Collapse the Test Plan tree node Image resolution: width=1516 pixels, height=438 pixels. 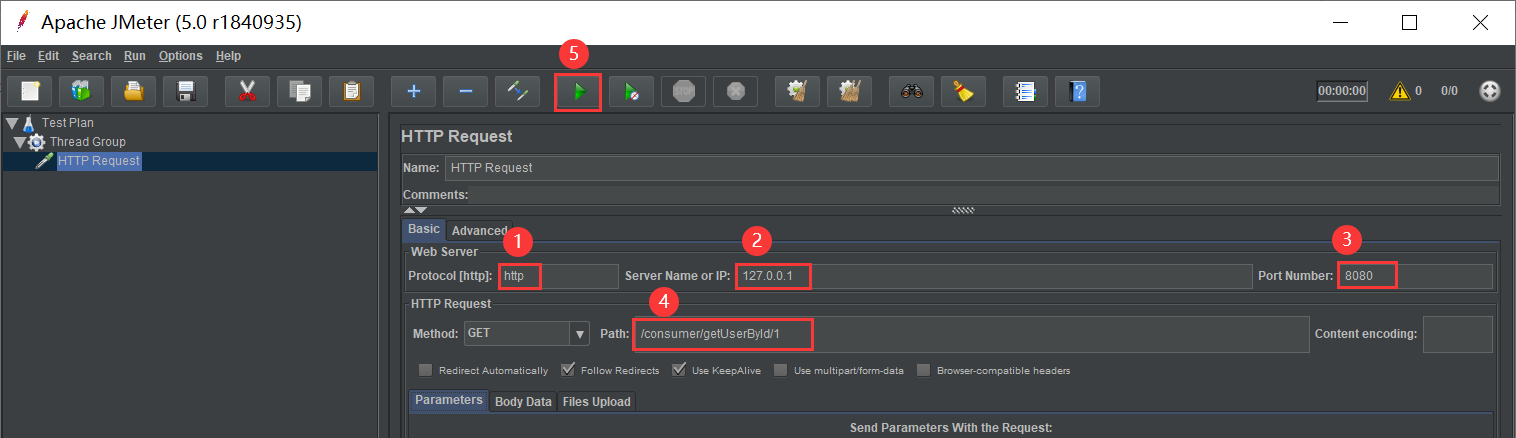point(12,123)
